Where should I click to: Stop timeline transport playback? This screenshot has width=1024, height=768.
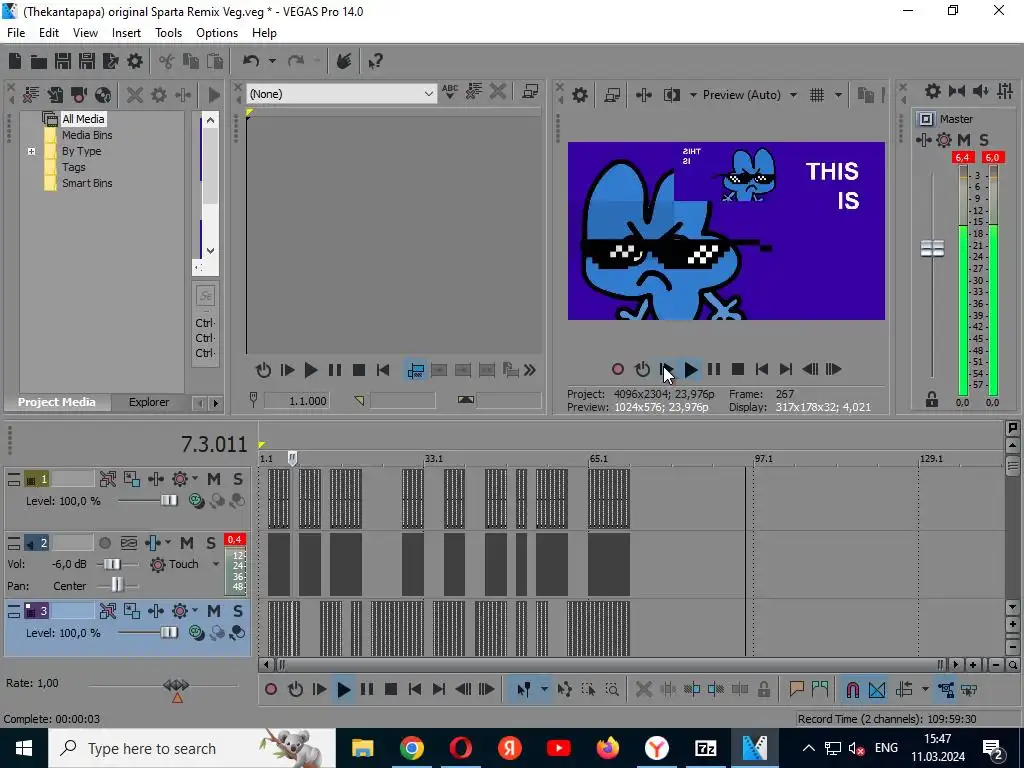[x=391, y=689]
